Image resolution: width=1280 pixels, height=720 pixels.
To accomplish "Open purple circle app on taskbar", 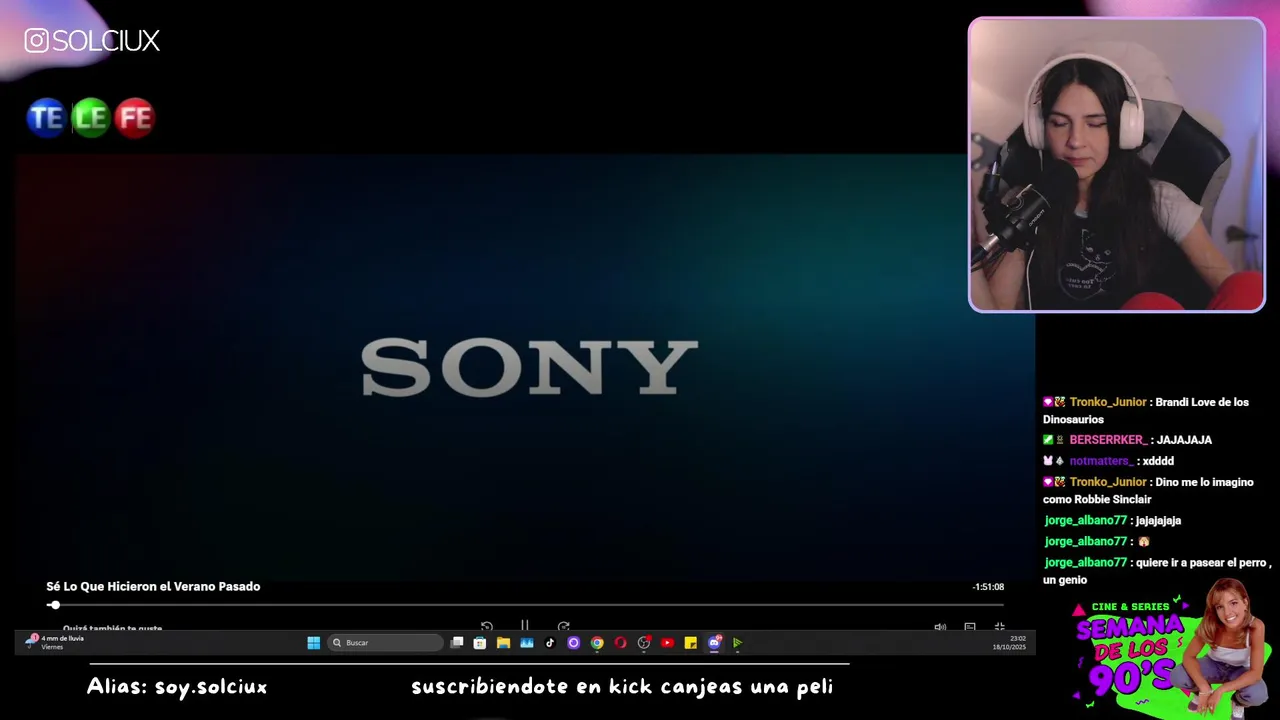I will (x=573, y=643).
